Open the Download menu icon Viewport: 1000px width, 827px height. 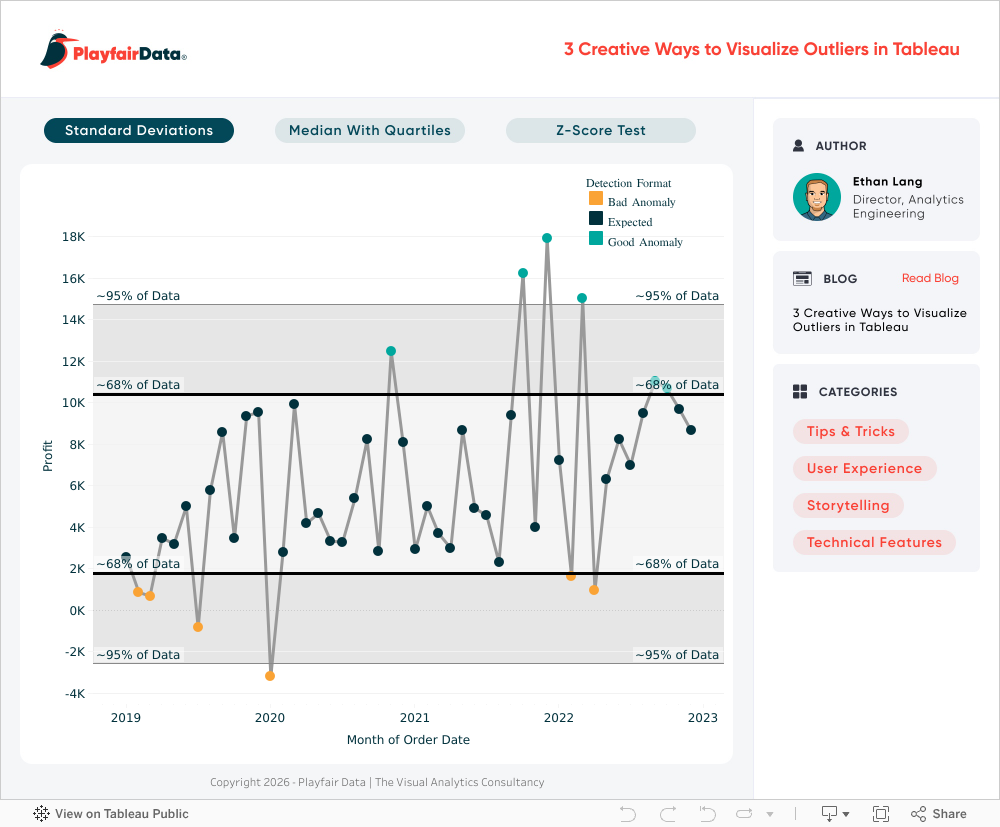[834, 814]
